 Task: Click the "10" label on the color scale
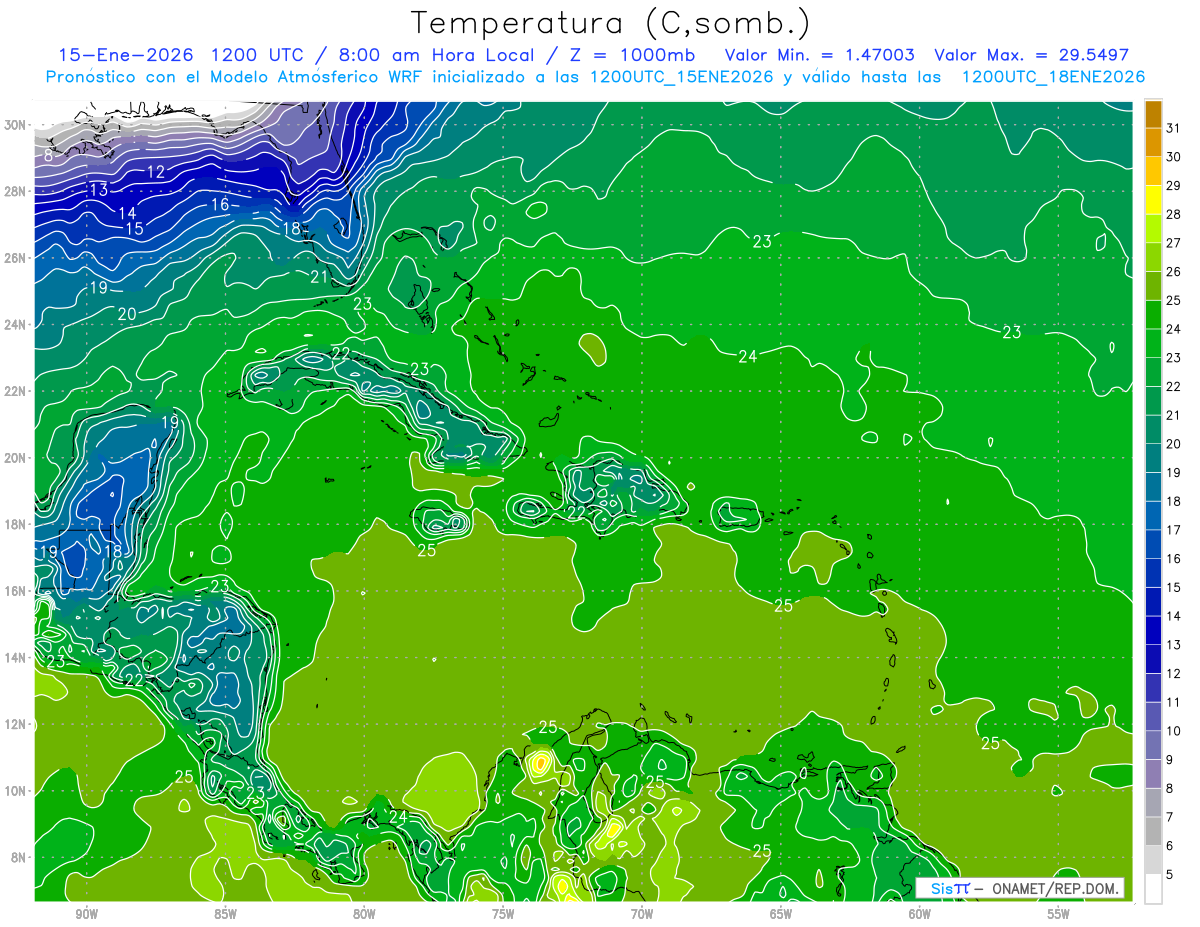coord(1173,730)
